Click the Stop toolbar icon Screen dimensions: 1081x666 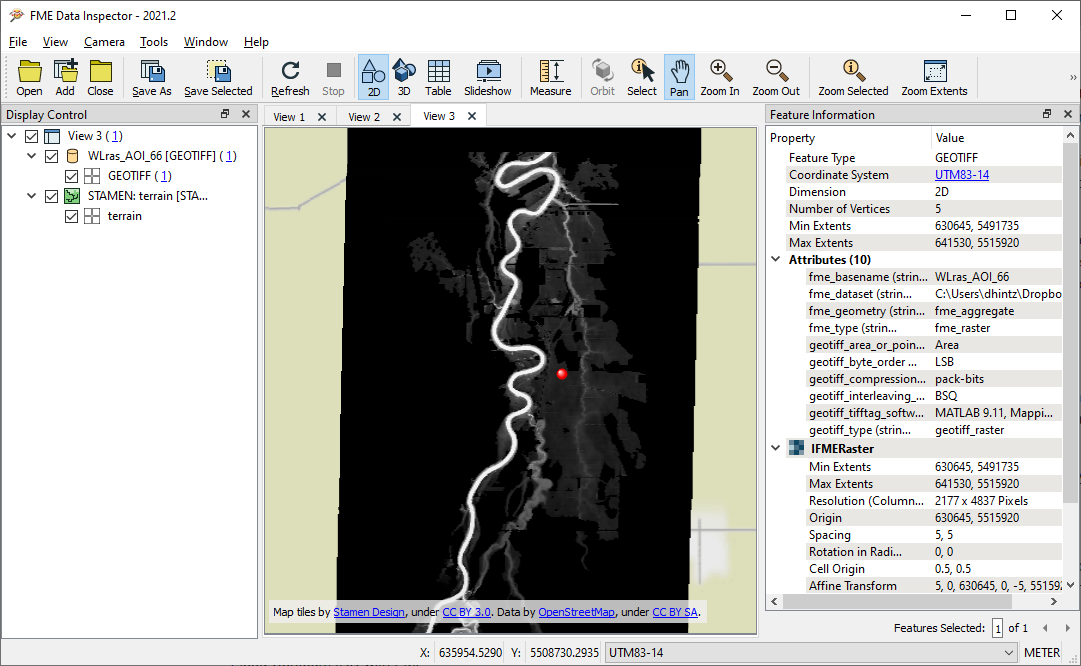click(x=333, y=77)
